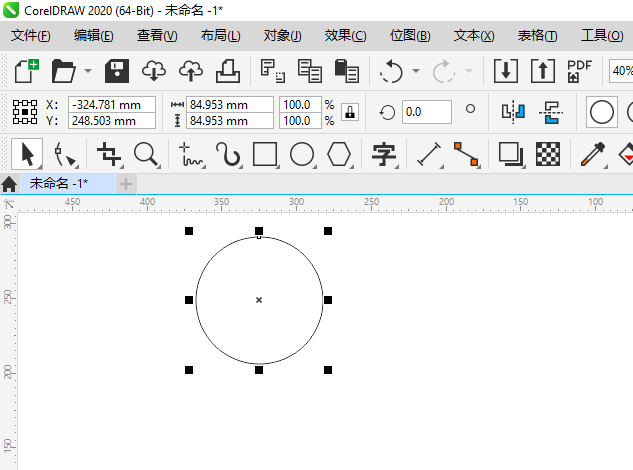The height and width of the screenshot is (470, 633).
Task: Go to the Welcome screen home icon
Action: tap(9, 184)
